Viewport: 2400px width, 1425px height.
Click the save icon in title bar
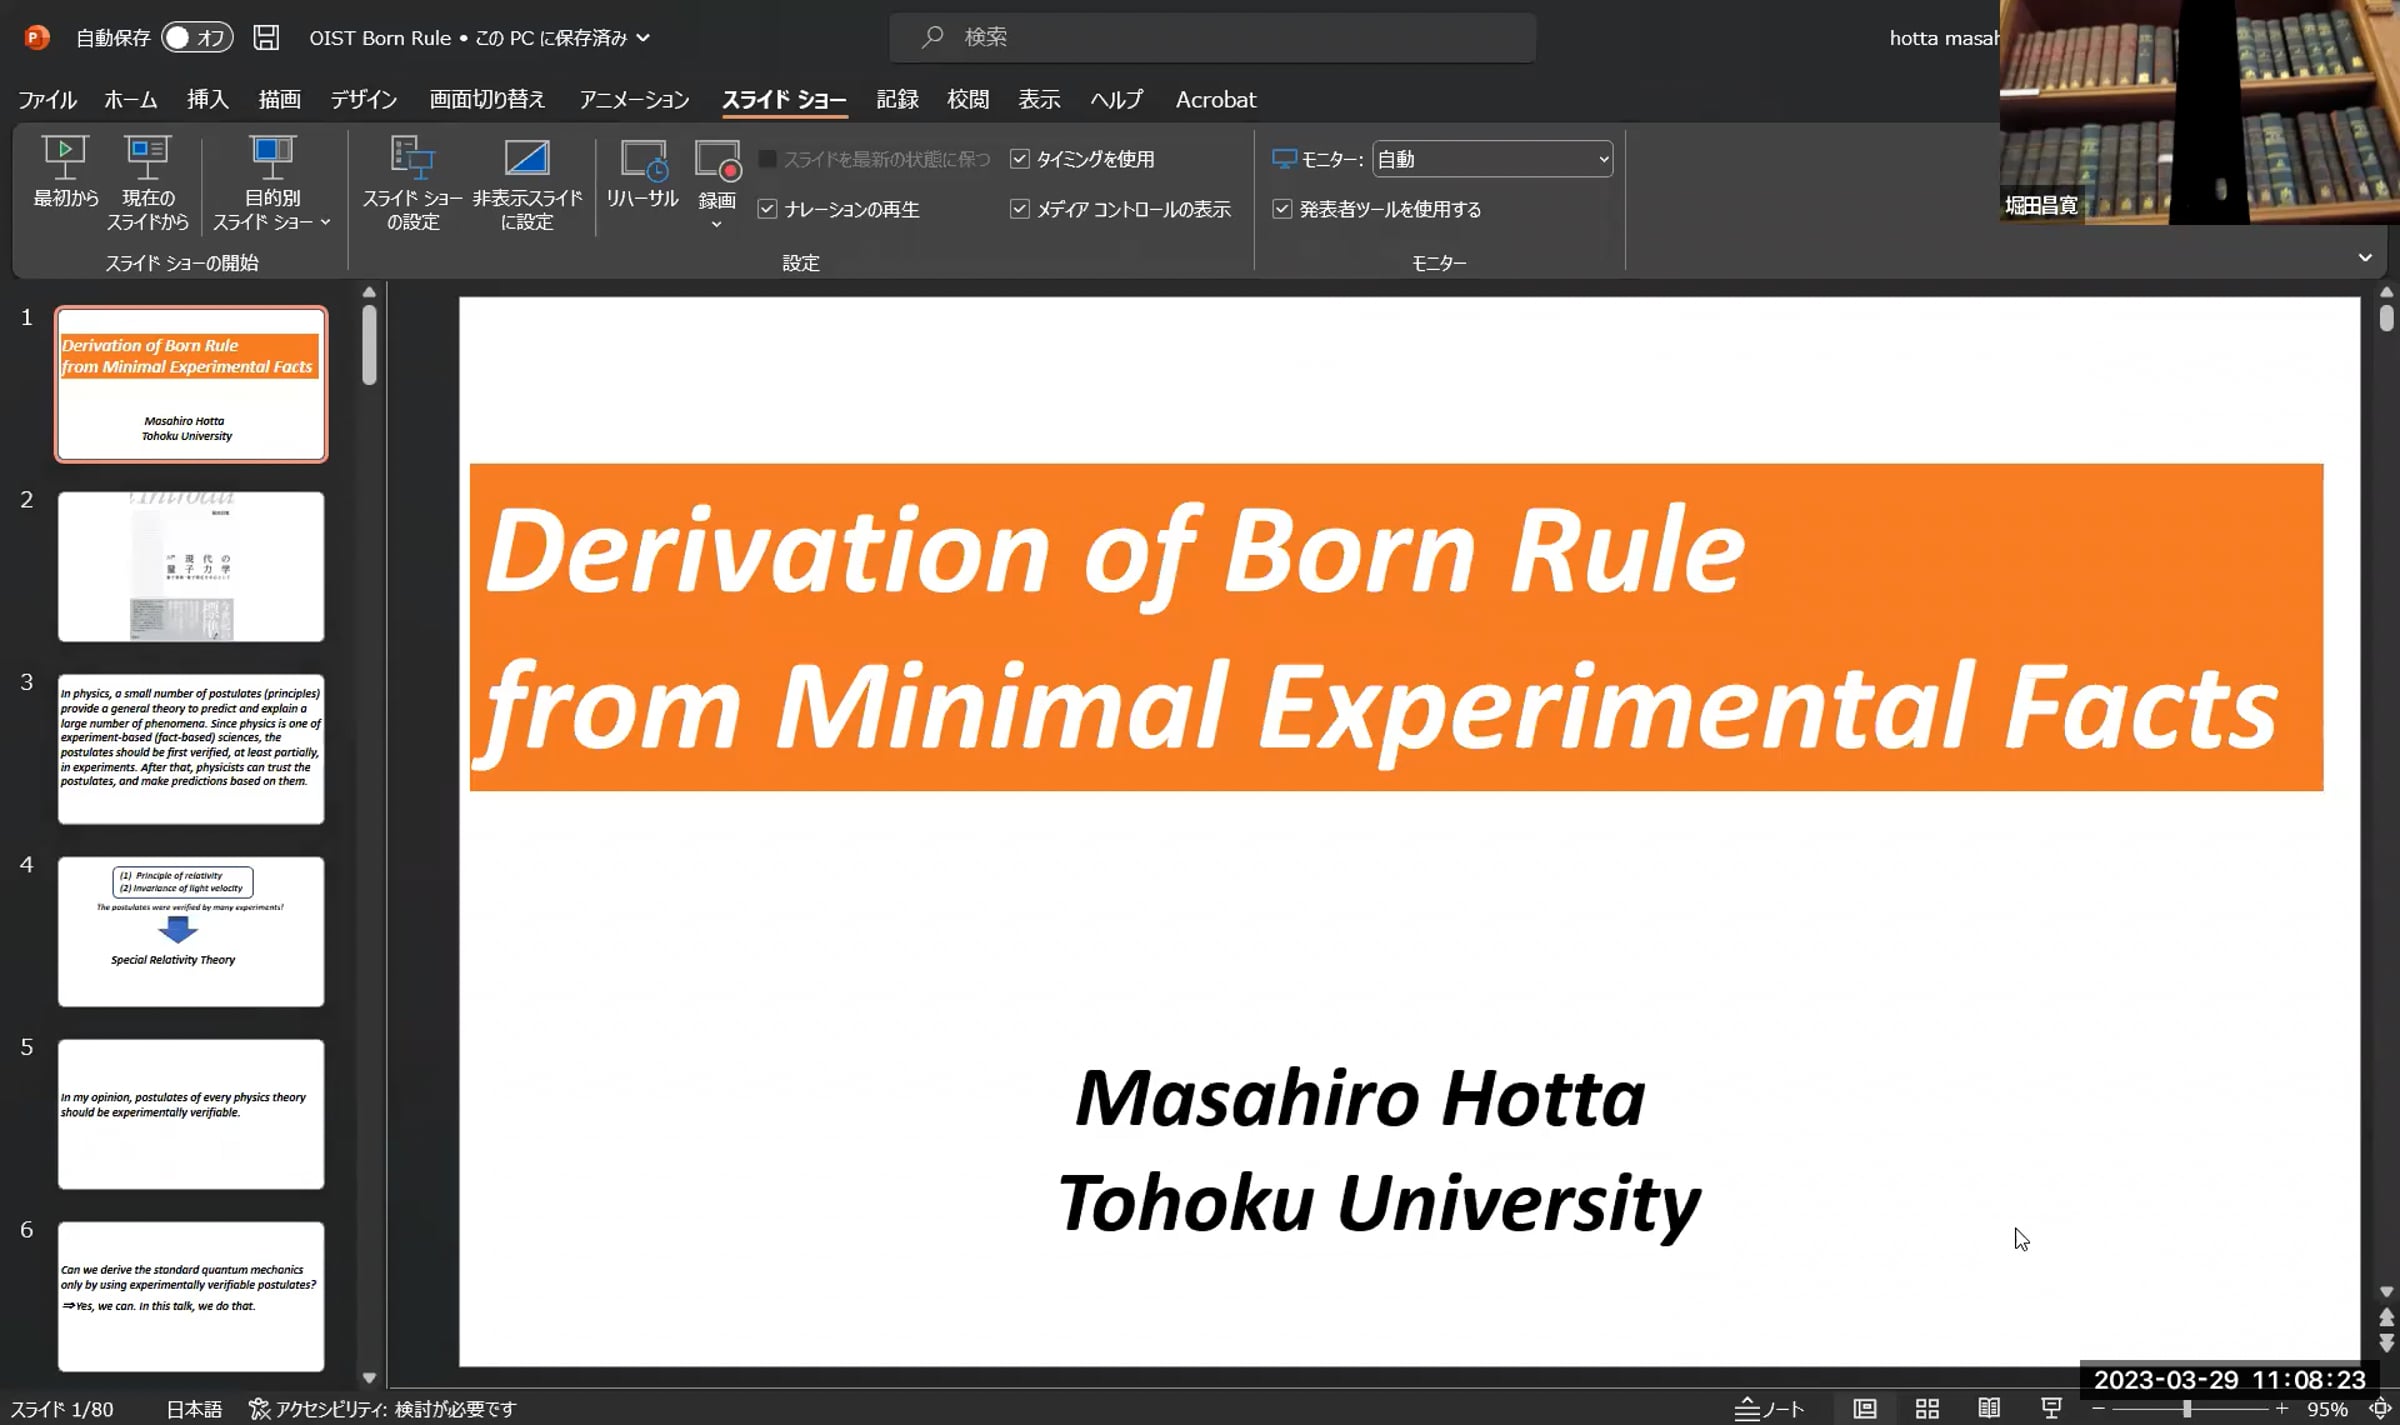(x=266, y=38)
